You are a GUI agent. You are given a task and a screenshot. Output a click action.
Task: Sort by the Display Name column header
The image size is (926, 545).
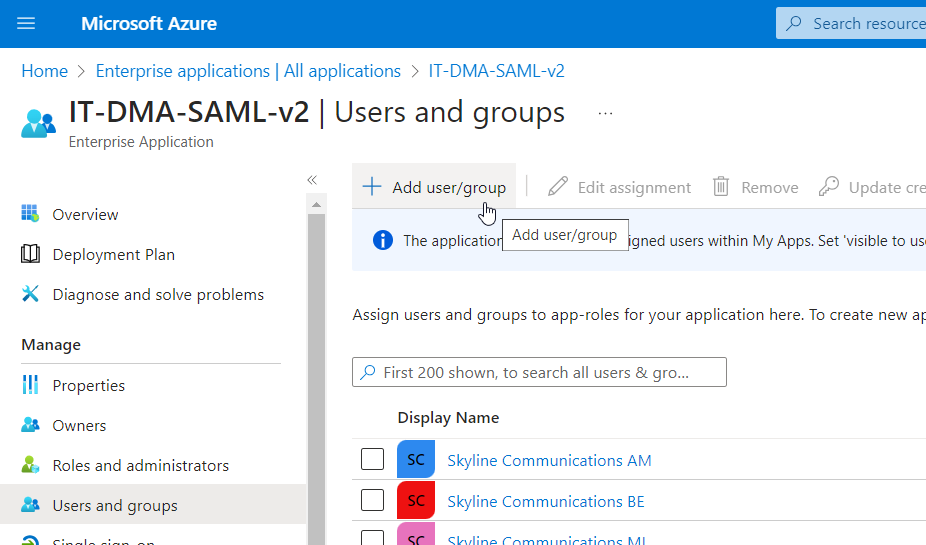pyautogui.click(x=448, y=417)
